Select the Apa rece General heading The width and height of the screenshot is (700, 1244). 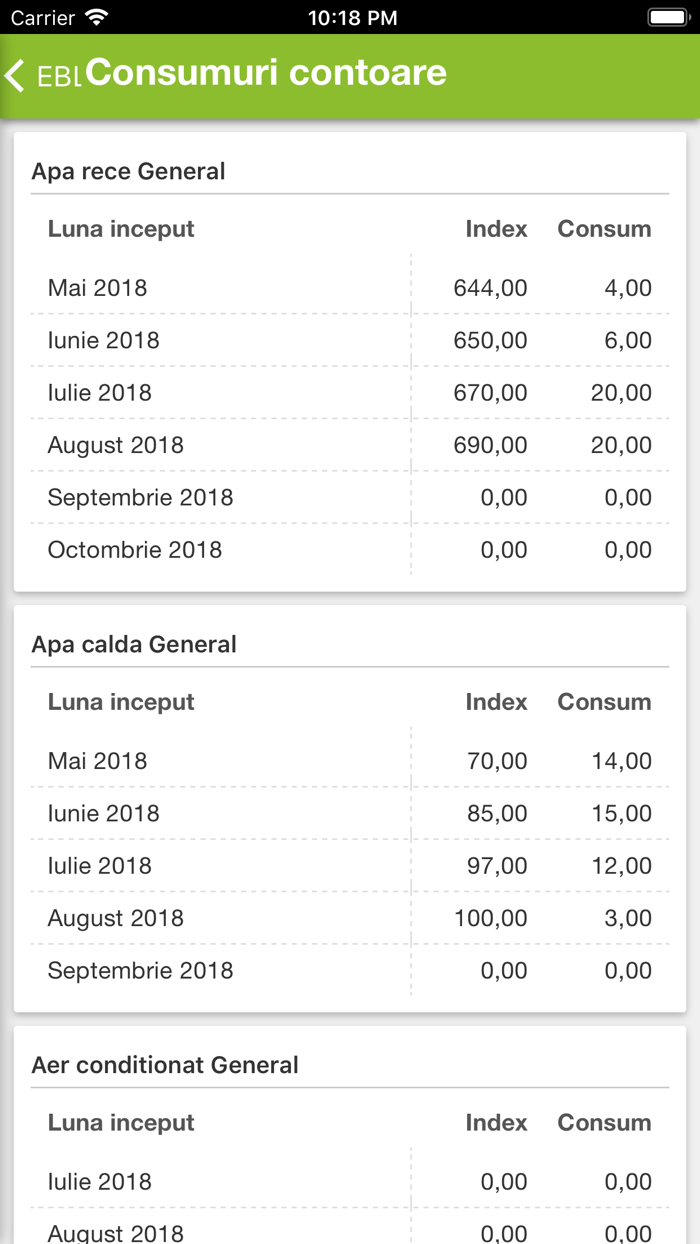click(128, 171)
